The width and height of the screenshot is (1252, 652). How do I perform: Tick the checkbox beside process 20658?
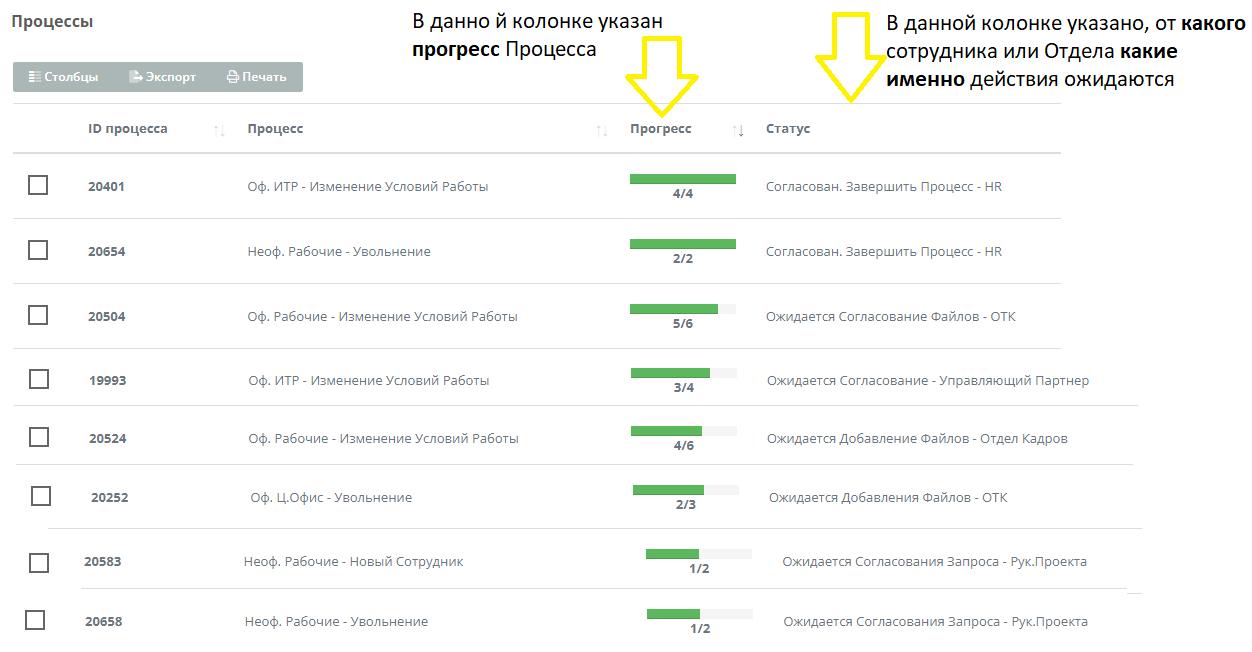point(35,620)
